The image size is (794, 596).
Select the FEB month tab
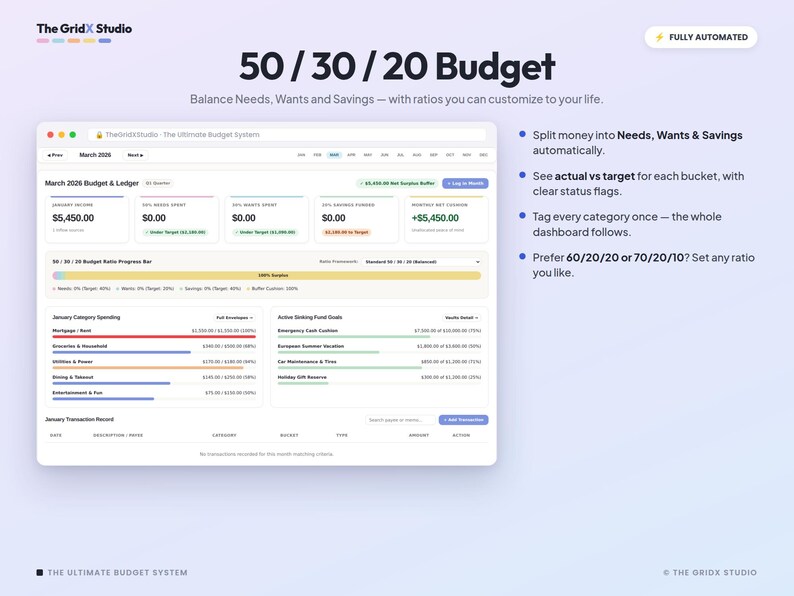coord(317,155)
